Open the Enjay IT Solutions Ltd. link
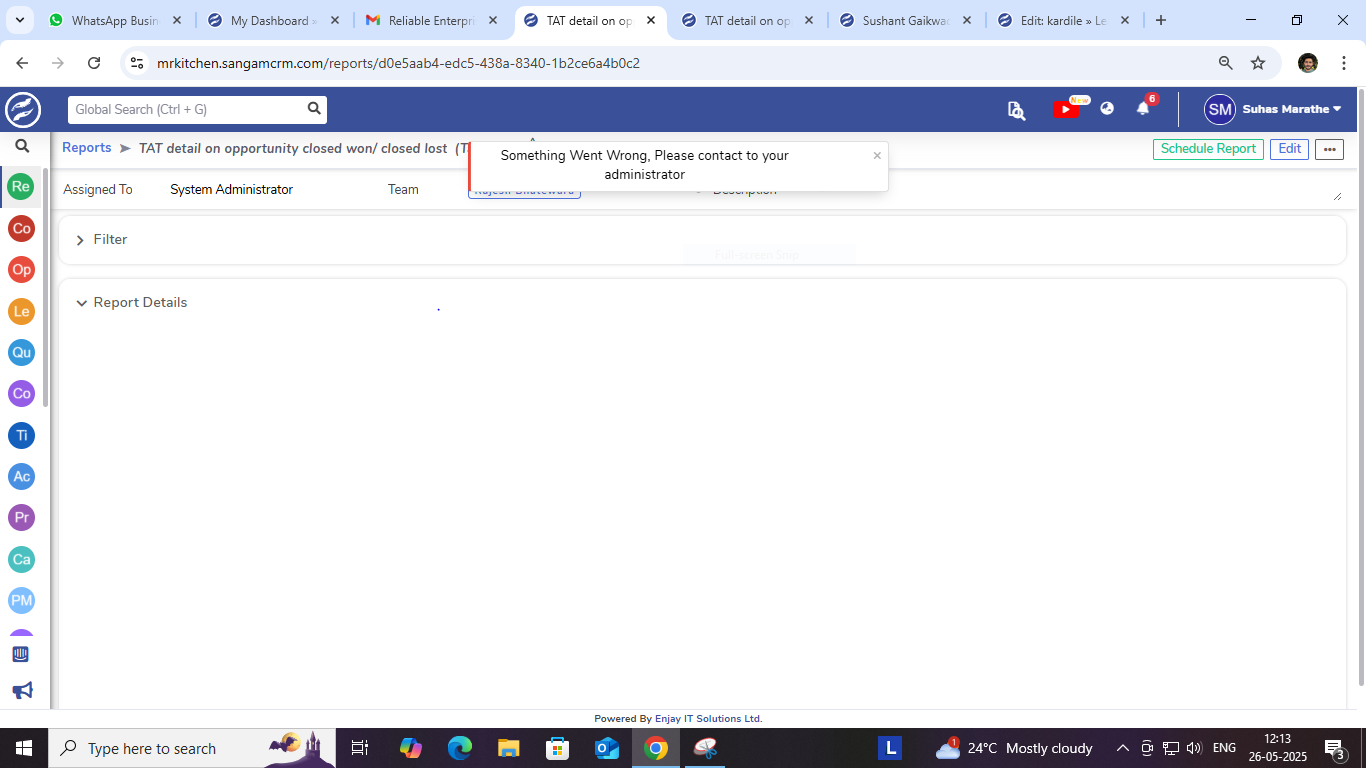Screen dimensions: 1366x768 pyautogui.click(x=708, y=718)
